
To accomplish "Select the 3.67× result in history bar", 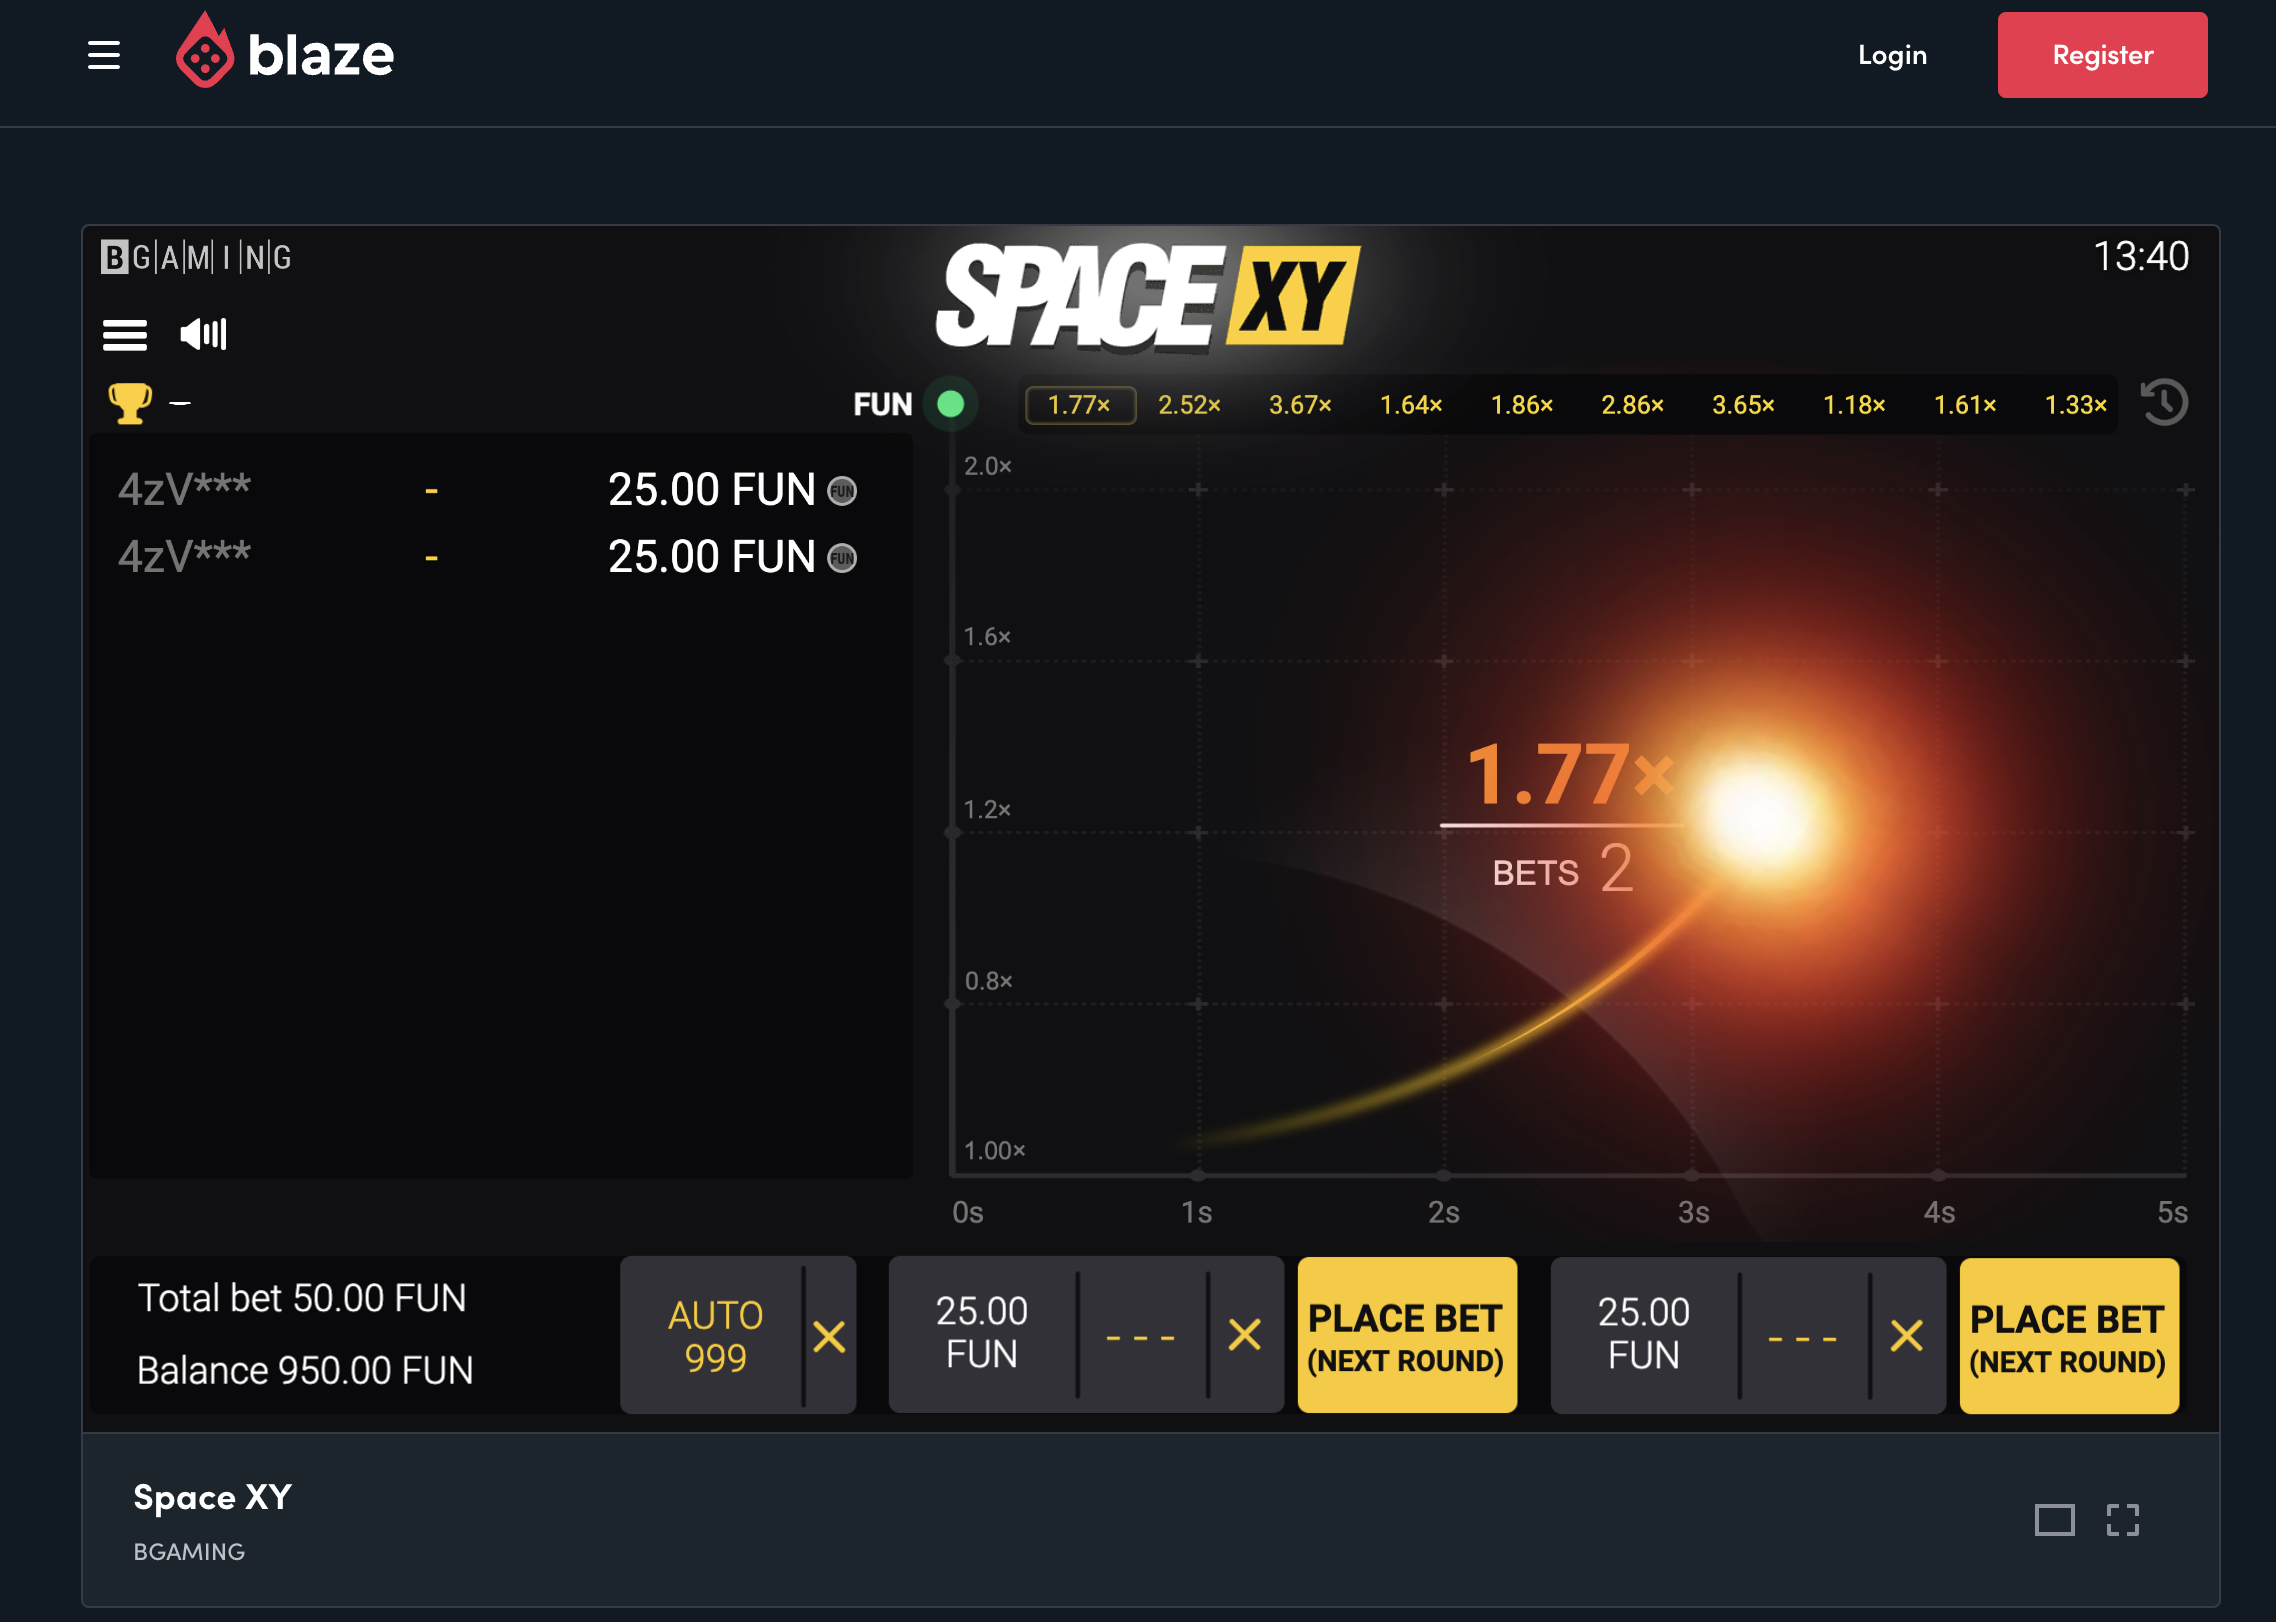I will tap(1300, 405).
